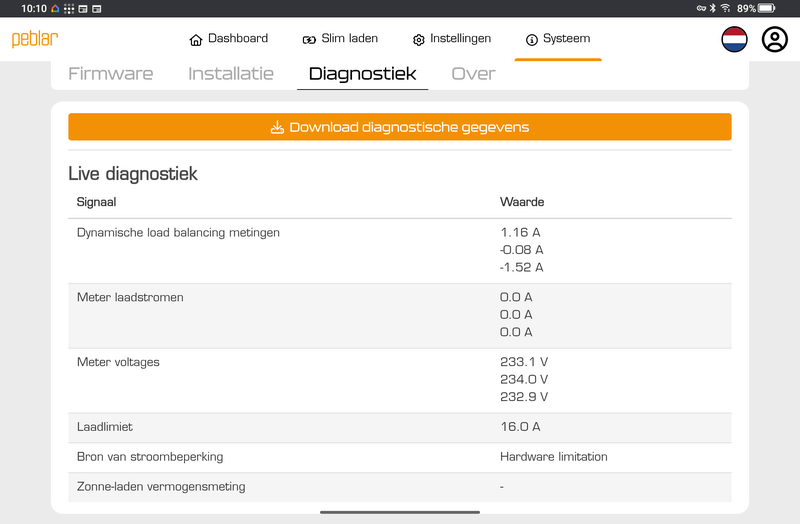Open the Over tab
This screenshot has height=524, width=800.
(x=473, y=73)
